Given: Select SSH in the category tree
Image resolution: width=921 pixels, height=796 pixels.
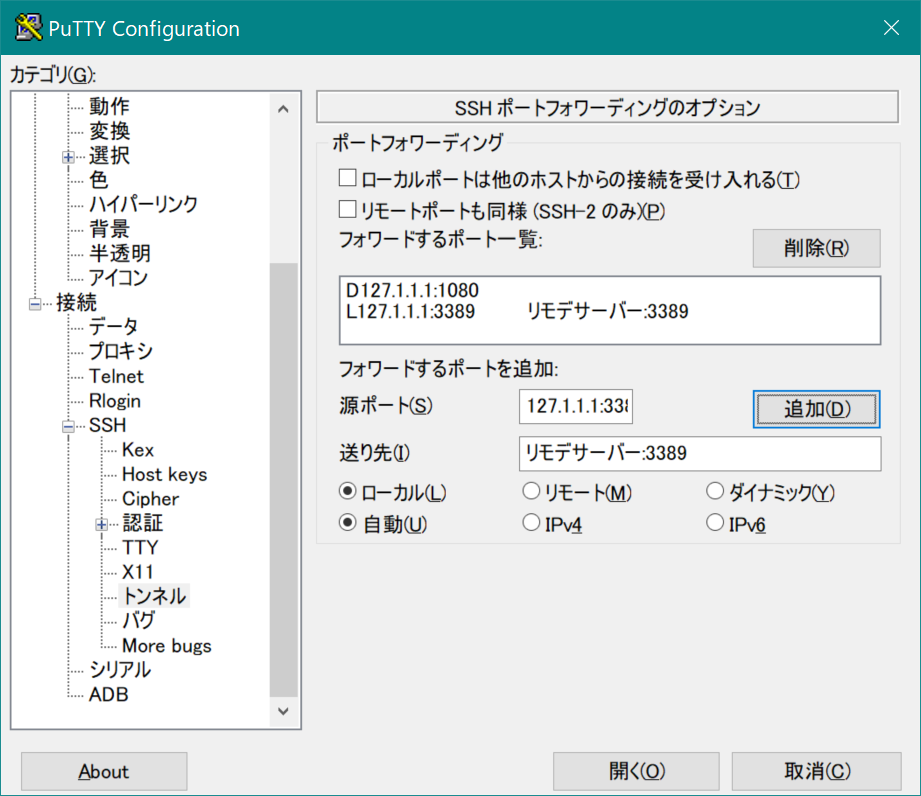Looking at the screenshot, I should point(107,425).
